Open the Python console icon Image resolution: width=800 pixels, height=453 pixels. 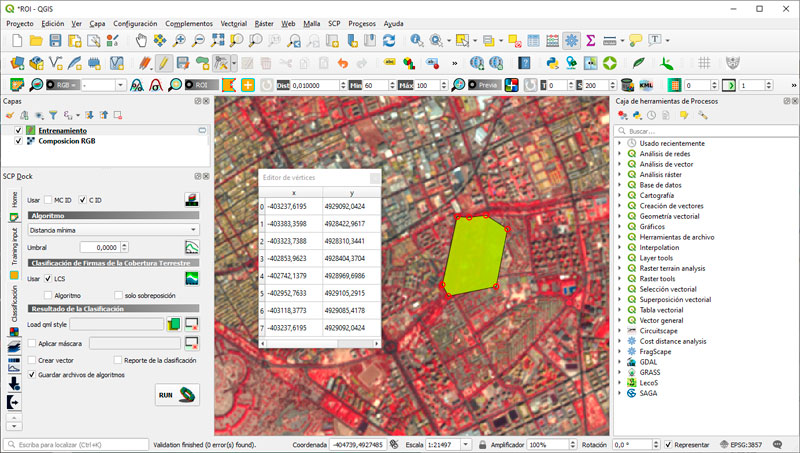pyautogui.click(x=551, y=63)
